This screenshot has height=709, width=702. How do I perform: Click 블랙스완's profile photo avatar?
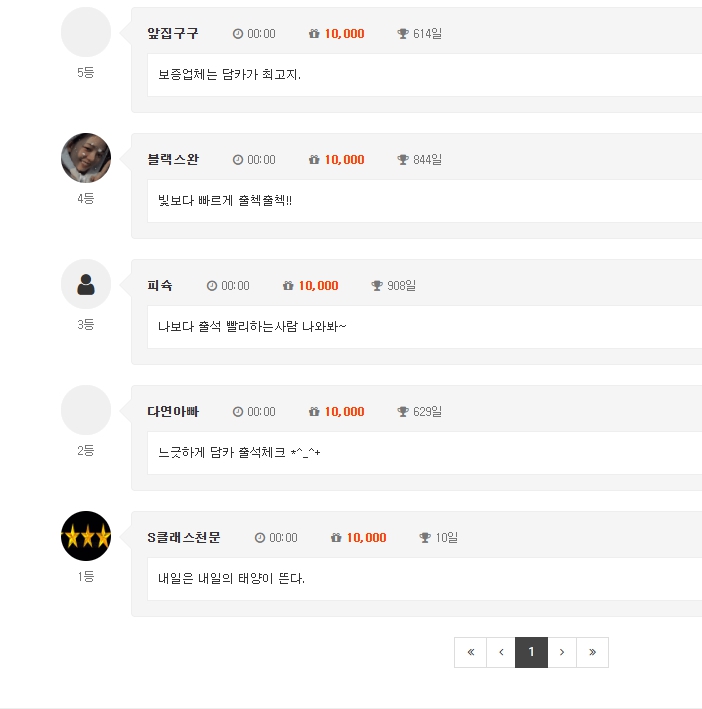86,158
